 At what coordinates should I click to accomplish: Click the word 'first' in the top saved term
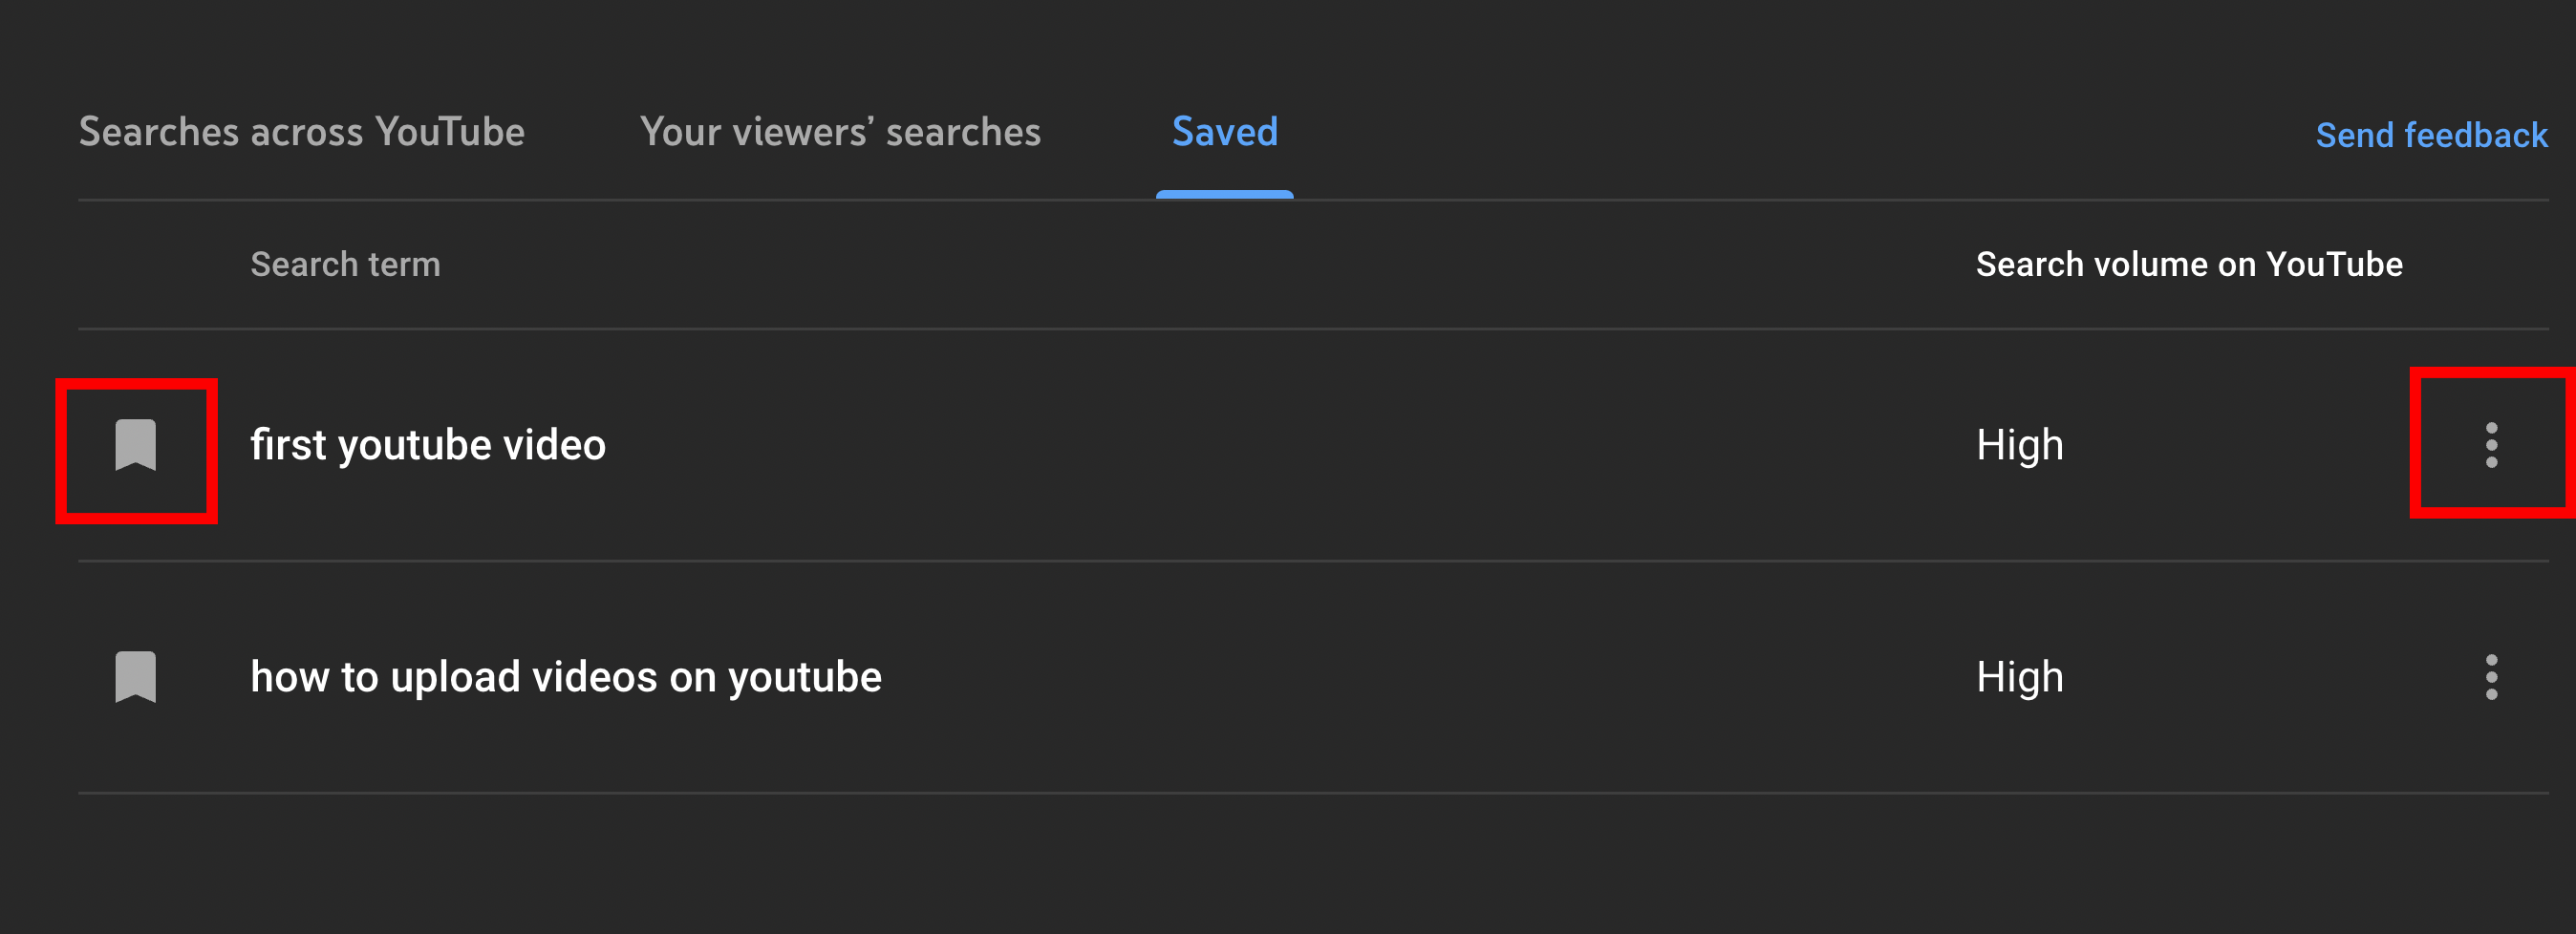[x=288, y=445]
